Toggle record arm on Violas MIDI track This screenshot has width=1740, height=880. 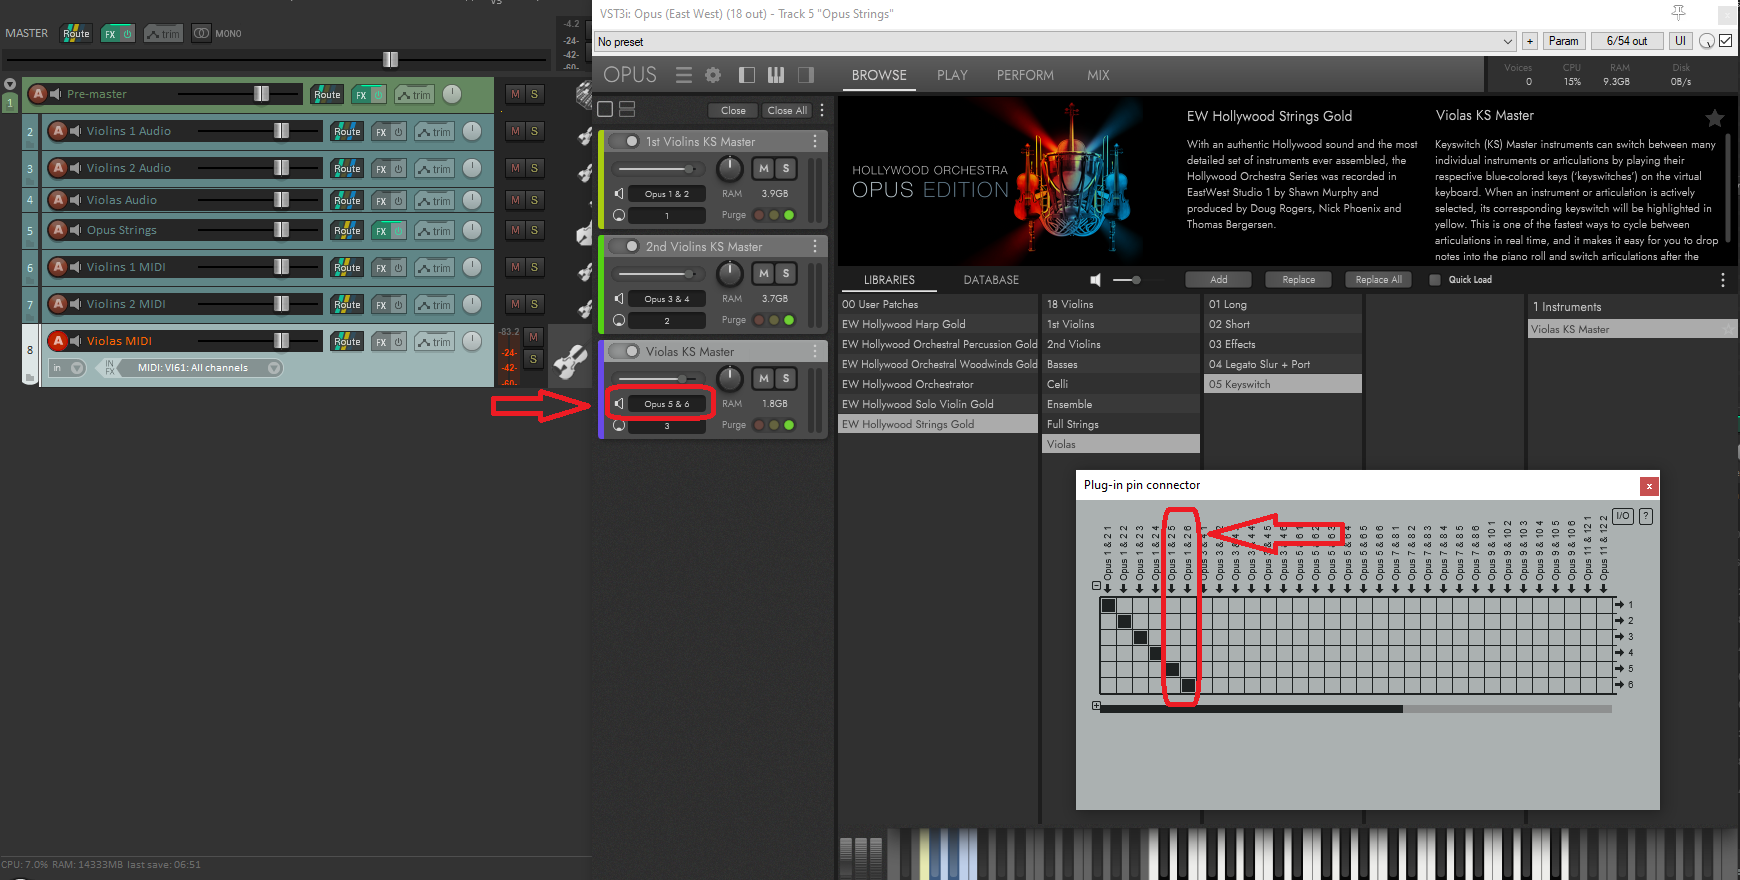tap(58, 341)
